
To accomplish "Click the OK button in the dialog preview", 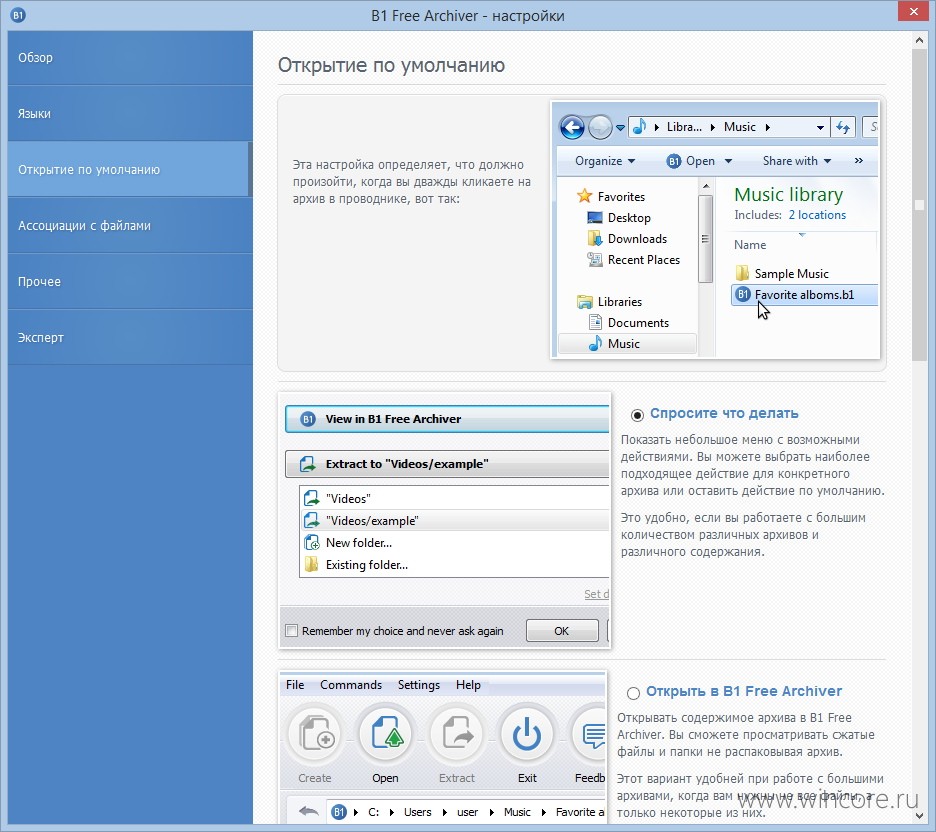I will pos(562,631).
